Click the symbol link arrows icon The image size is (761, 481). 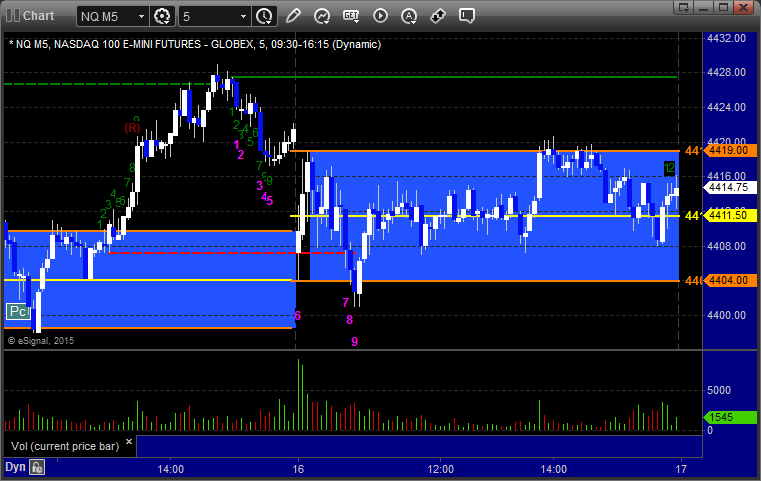(x=438, y=16)
